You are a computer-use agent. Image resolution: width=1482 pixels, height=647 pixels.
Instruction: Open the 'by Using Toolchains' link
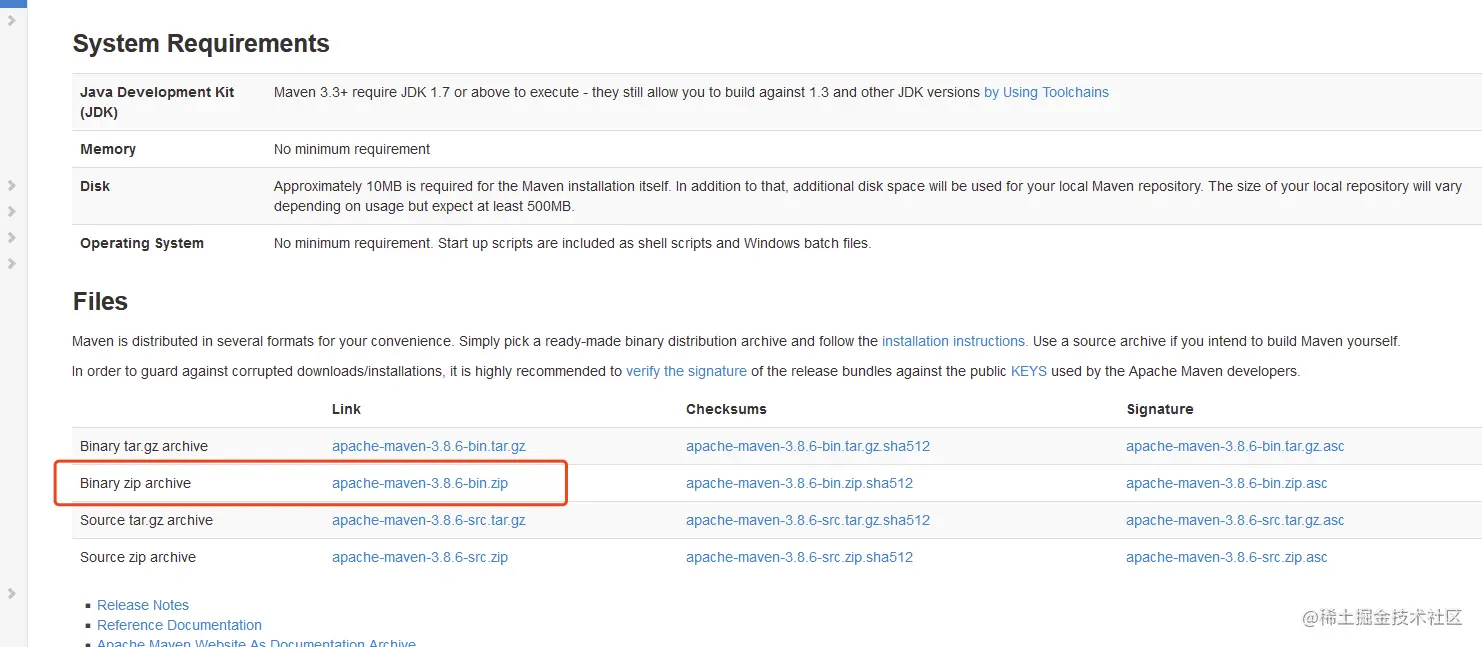[x=1046, y=92]
